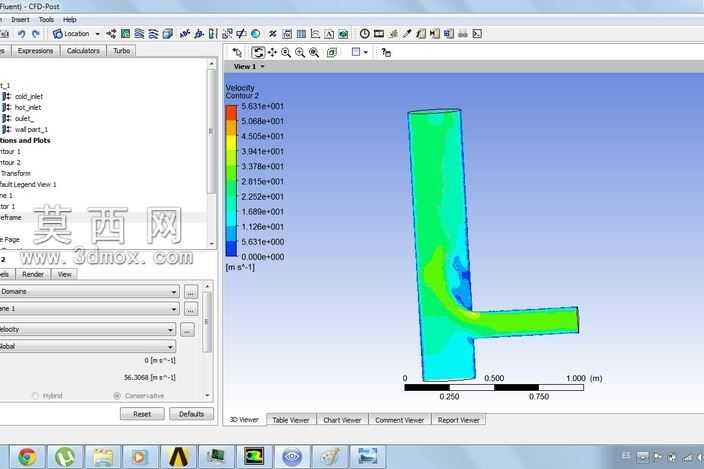
Task: Insert a Contour plot from toolbar
Action: (x=126, y=34)
